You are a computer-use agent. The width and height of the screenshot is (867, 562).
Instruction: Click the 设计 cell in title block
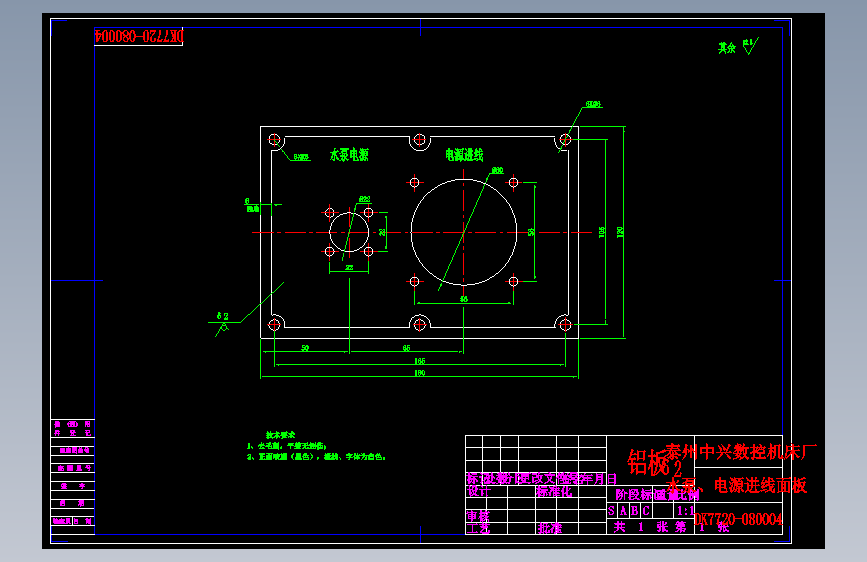click(x=478, y=491)
